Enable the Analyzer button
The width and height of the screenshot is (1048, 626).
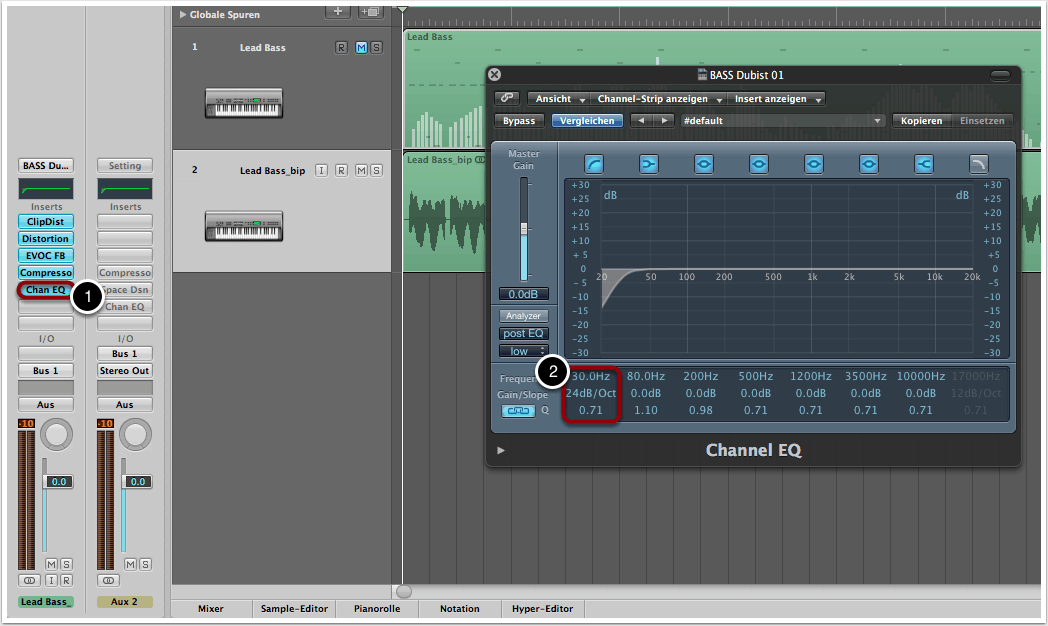523,316
